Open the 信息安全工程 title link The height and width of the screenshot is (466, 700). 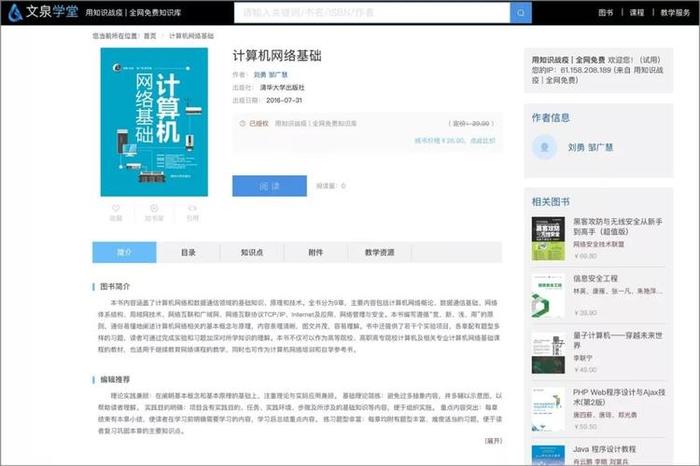click(595, 279)
